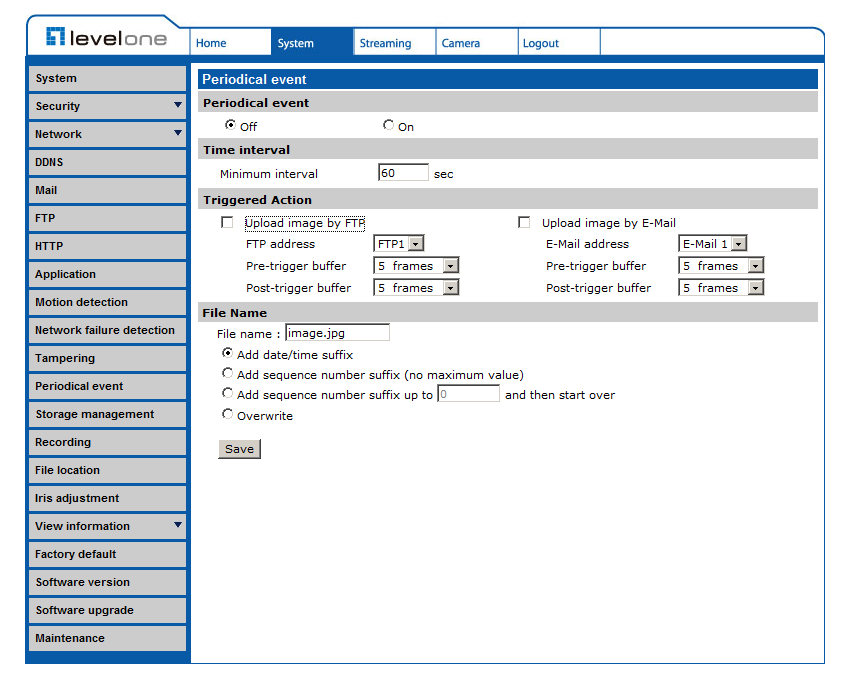Select the Overwrite option

pos(227,414)
